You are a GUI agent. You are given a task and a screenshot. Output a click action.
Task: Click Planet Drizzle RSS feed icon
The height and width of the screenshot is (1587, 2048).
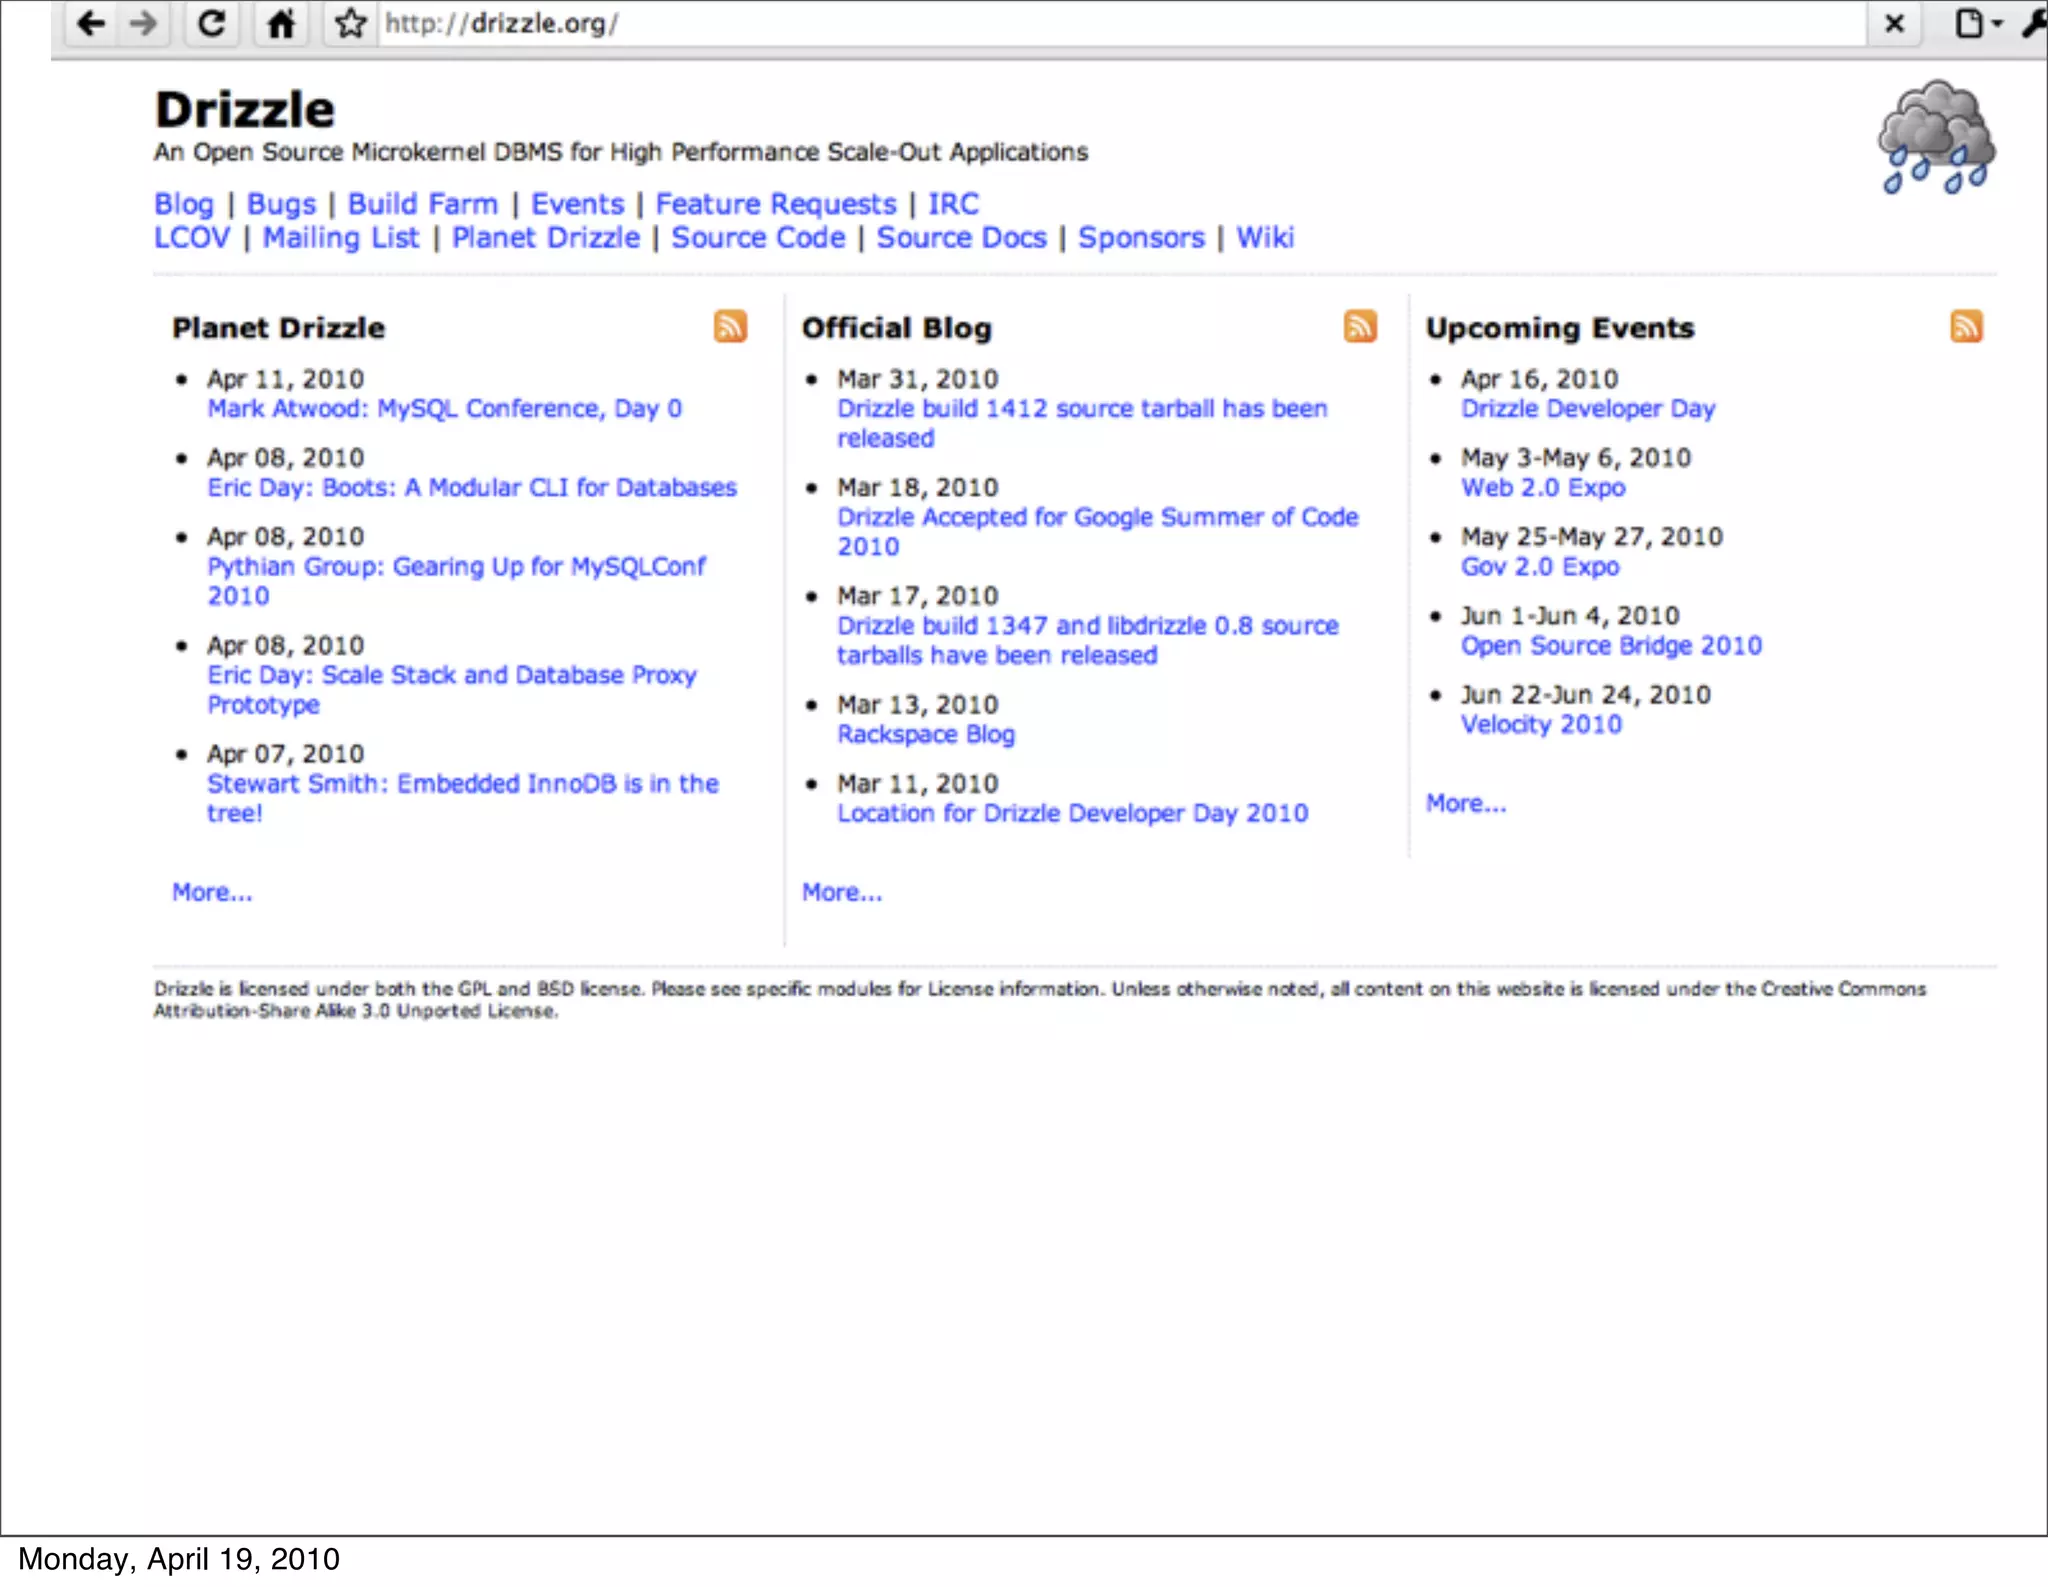point(730,327)
